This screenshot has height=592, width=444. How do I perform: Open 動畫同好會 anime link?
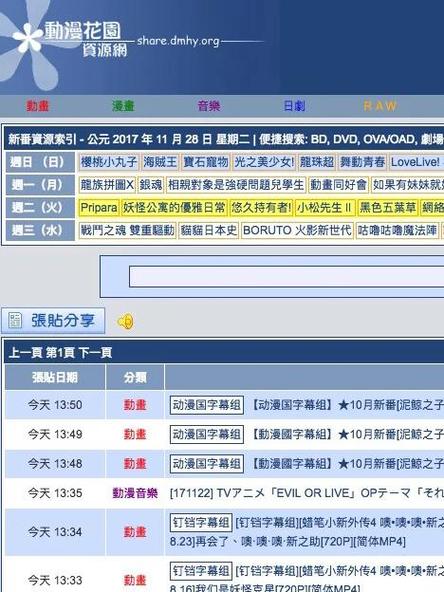tap(338, 185)
